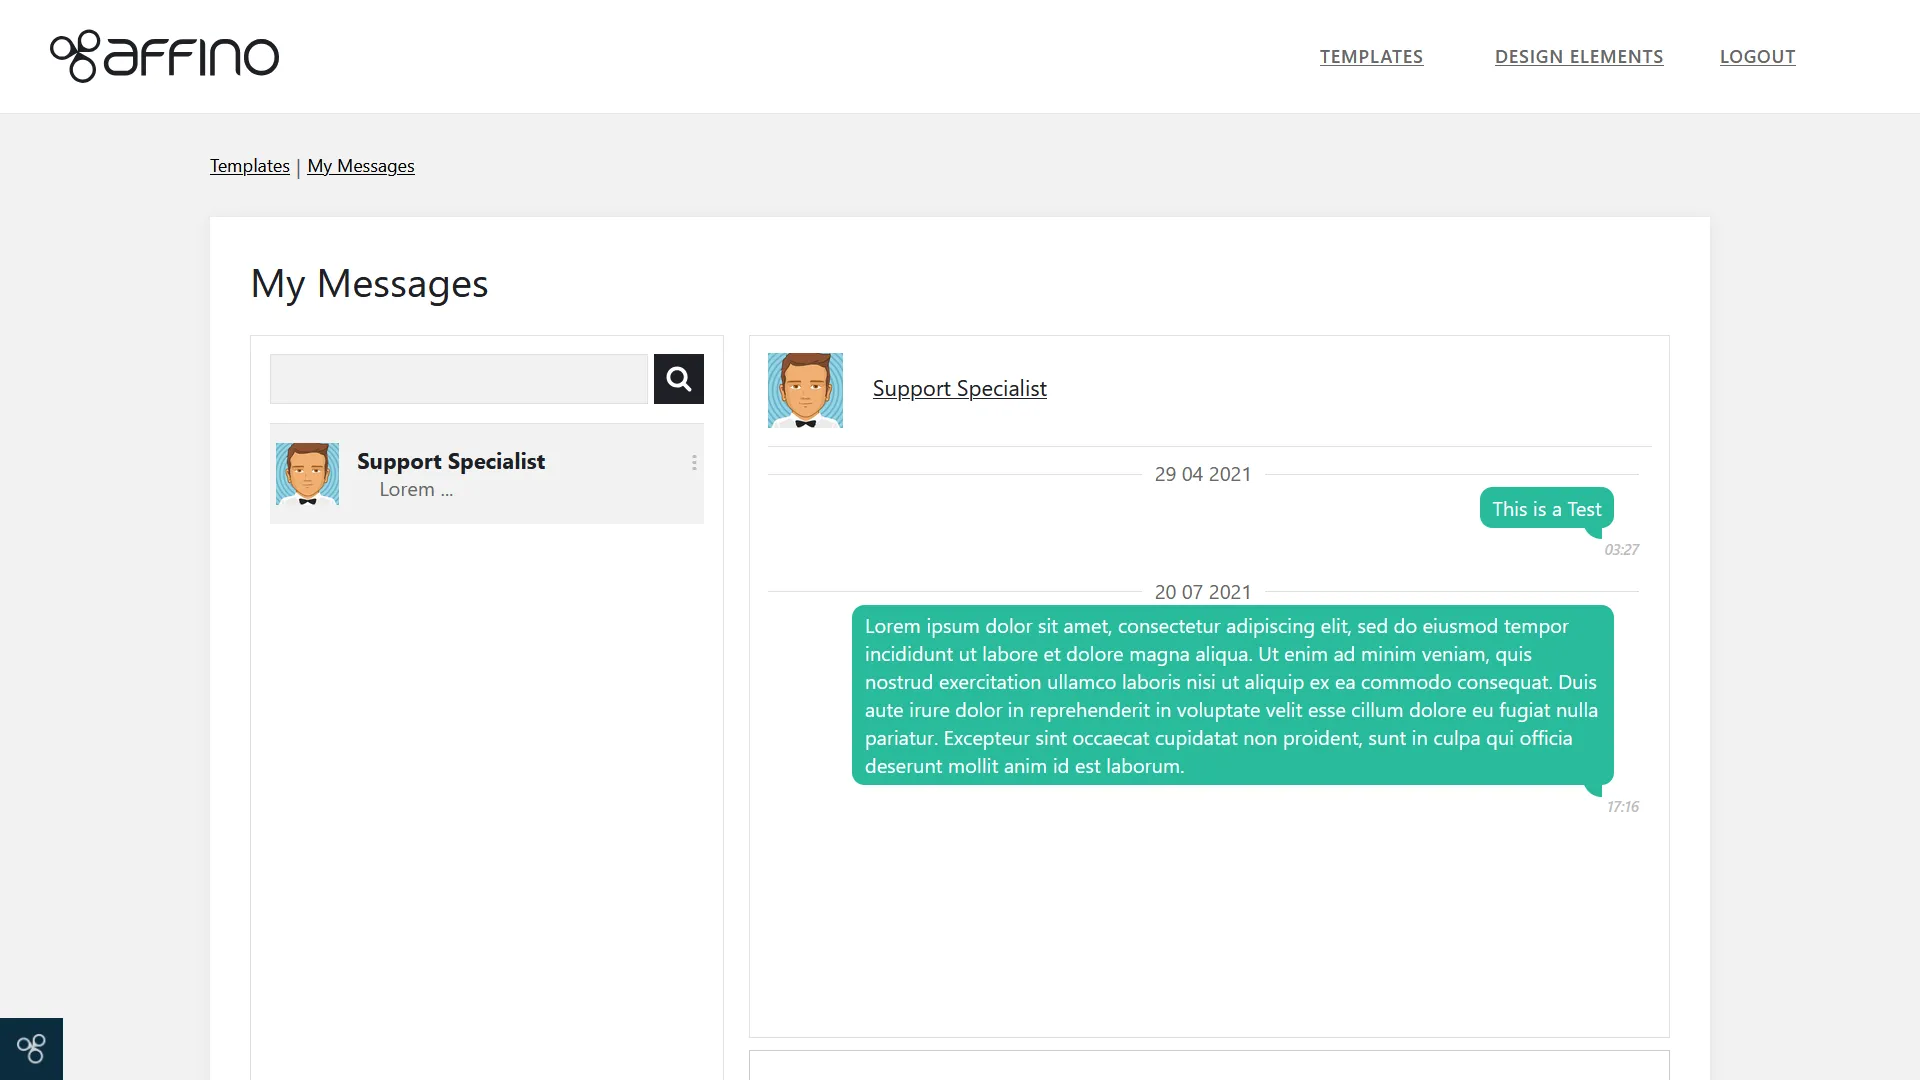Open the Design Elements menu item
The width and height of the screenshot is (1920, 1080).
click(x=1578, y=57)
